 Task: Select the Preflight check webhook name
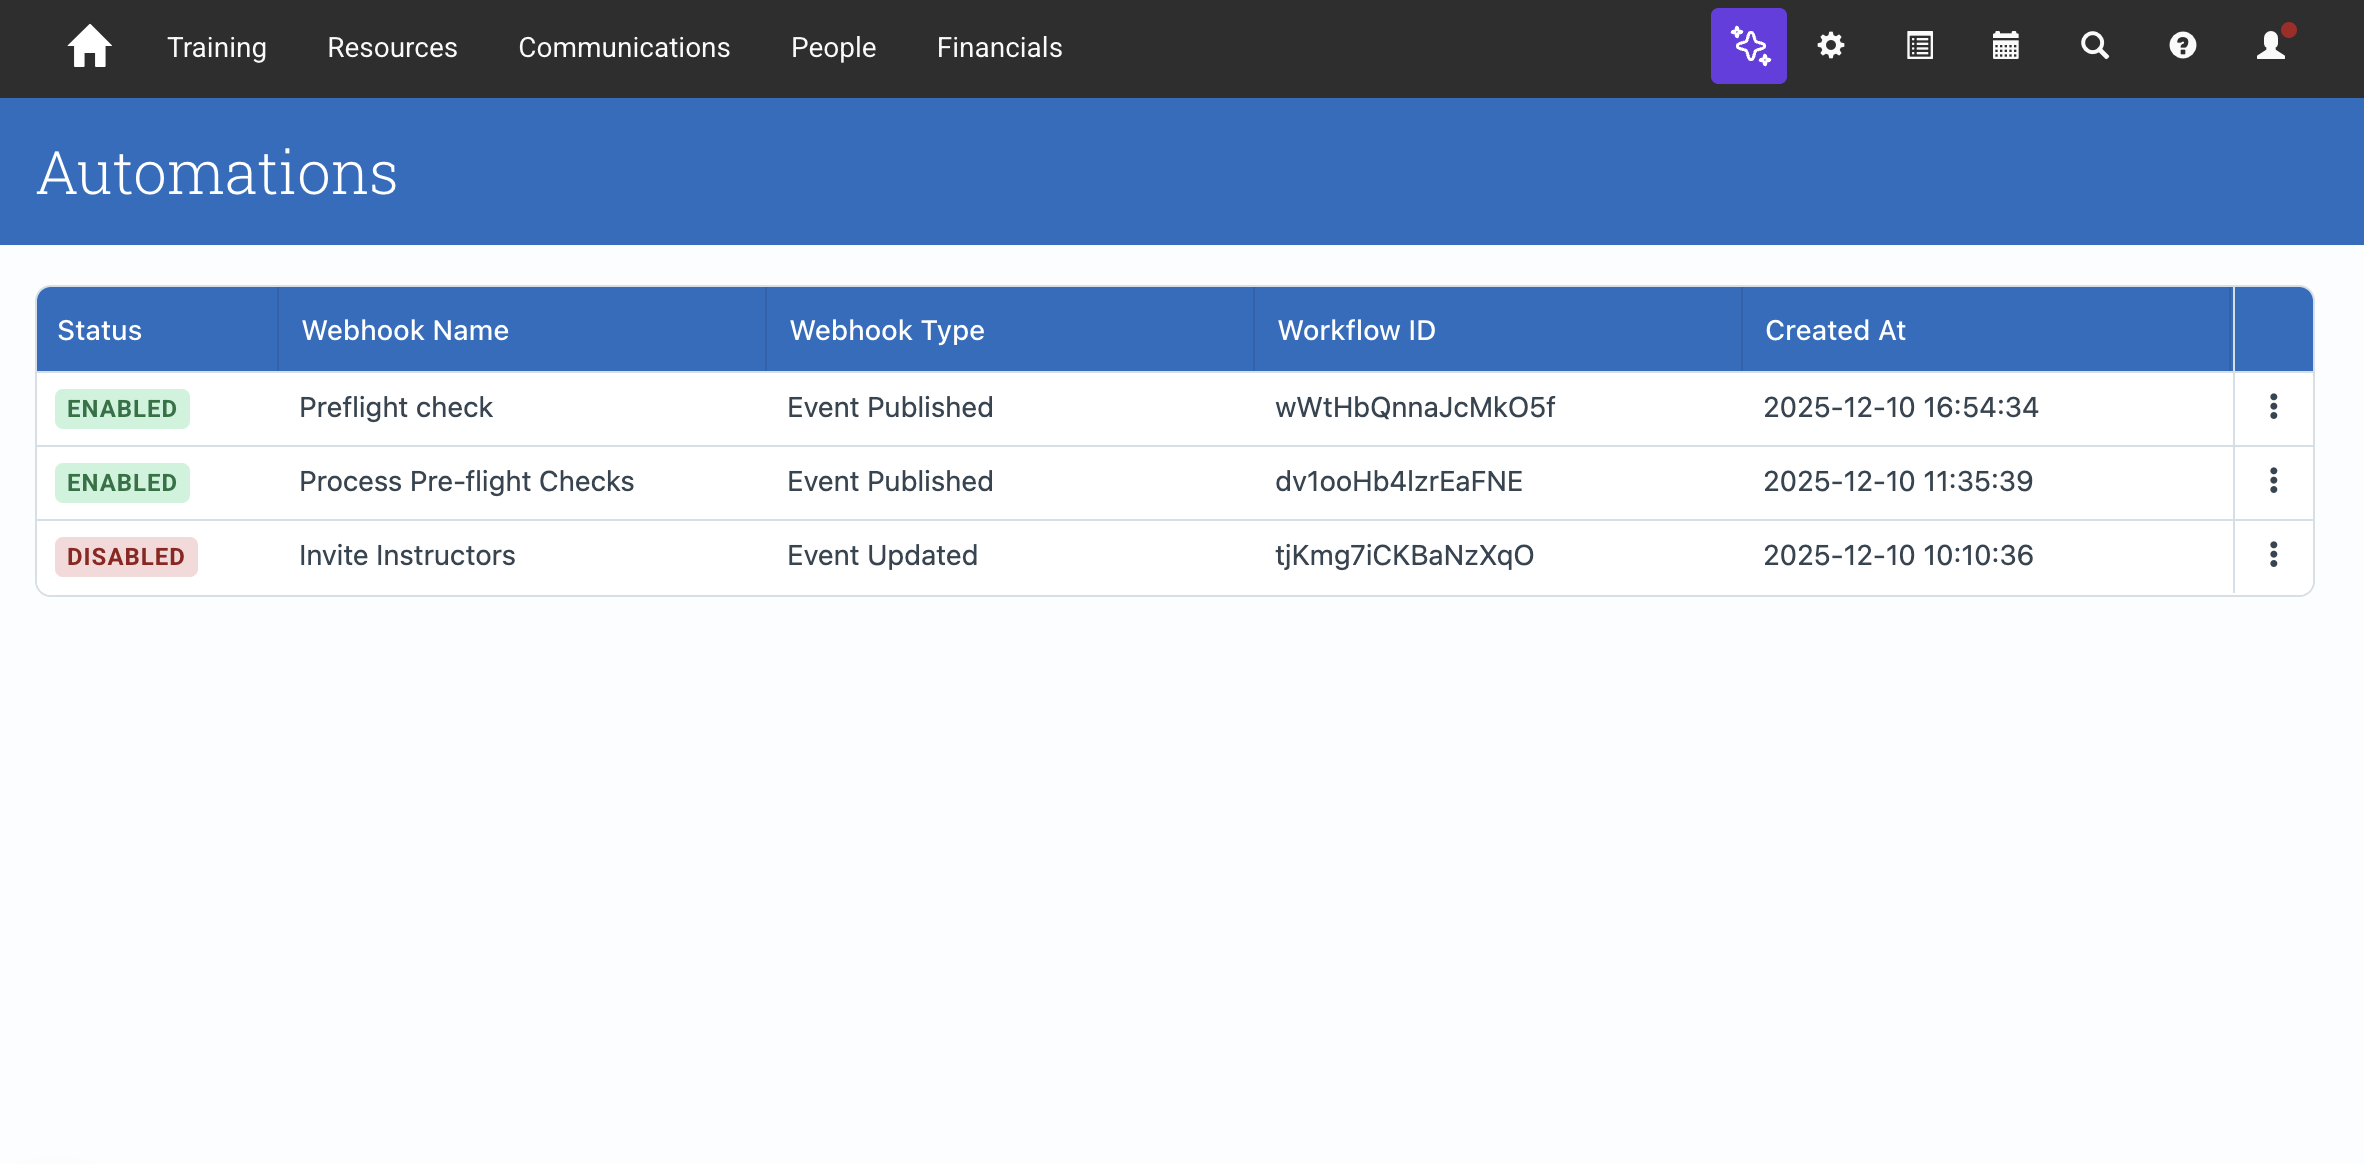pos(396,408)
